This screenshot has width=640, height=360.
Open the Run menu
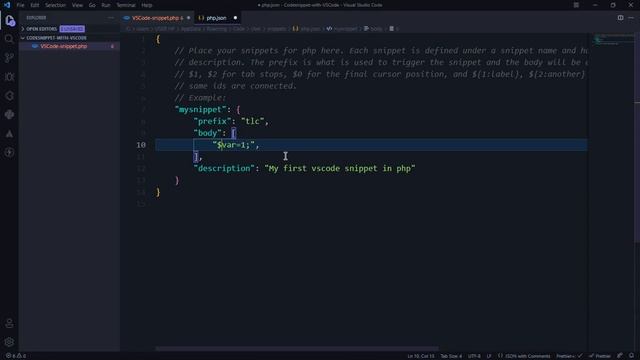tap(106, 5)
